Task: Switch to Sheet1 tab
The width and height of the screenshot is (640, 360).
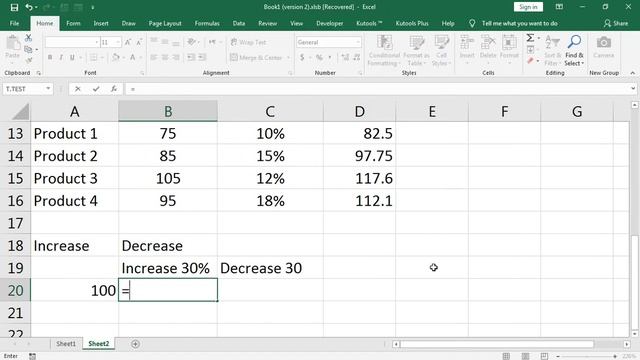Action: tap(66, 344)
